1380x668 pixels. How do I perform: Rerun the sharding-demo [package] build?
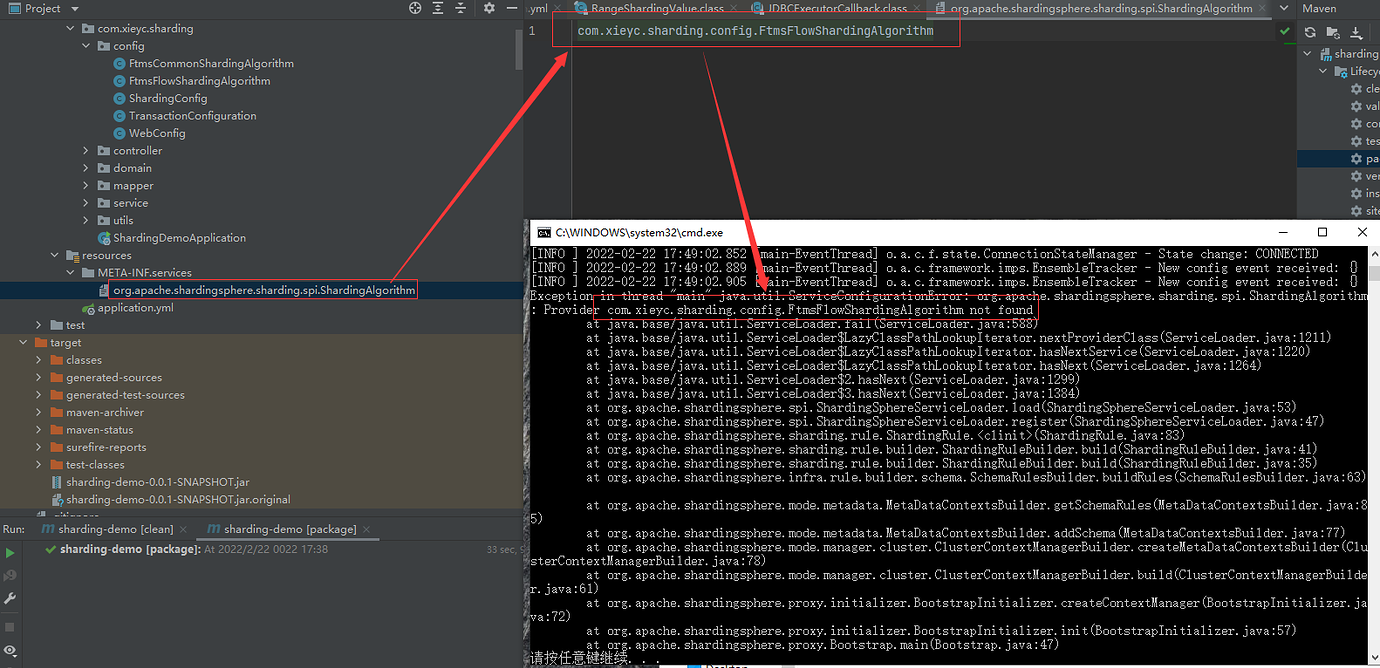pyautogui.click(x=10, y=553)
